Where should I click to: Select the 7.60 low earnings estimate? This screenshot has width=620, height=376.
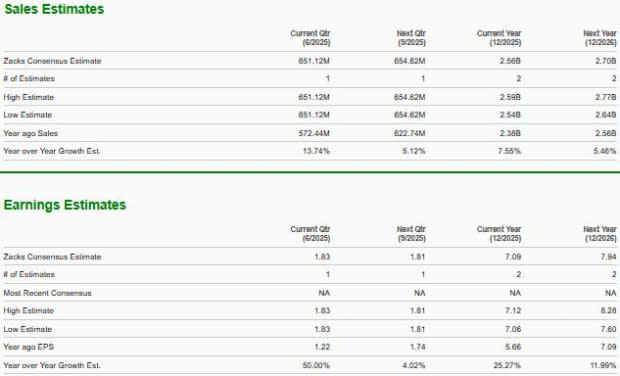tap(609, 329)
